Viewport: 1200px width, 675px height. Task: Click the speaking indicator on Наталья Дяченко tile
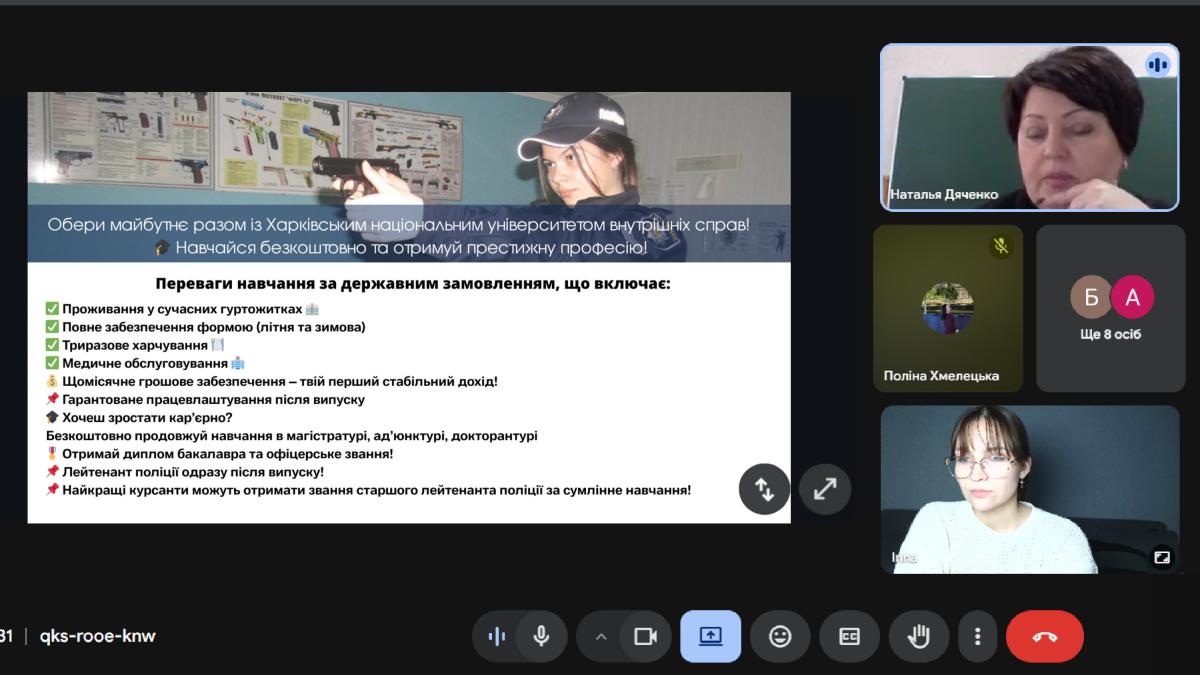point(1158,65)
